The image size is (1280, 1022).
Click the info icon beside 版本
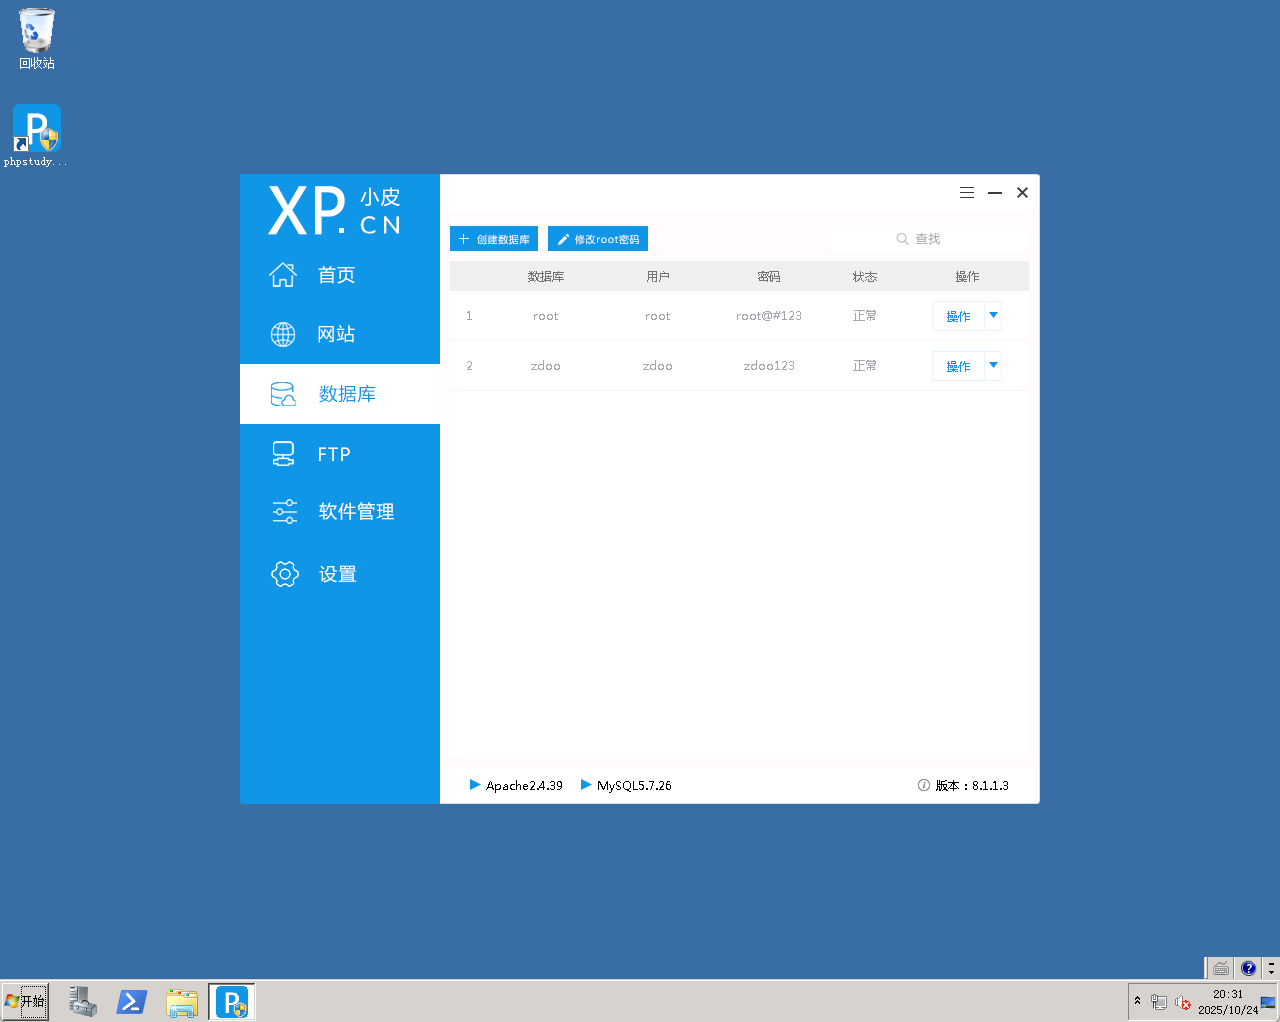click(924, 785)
